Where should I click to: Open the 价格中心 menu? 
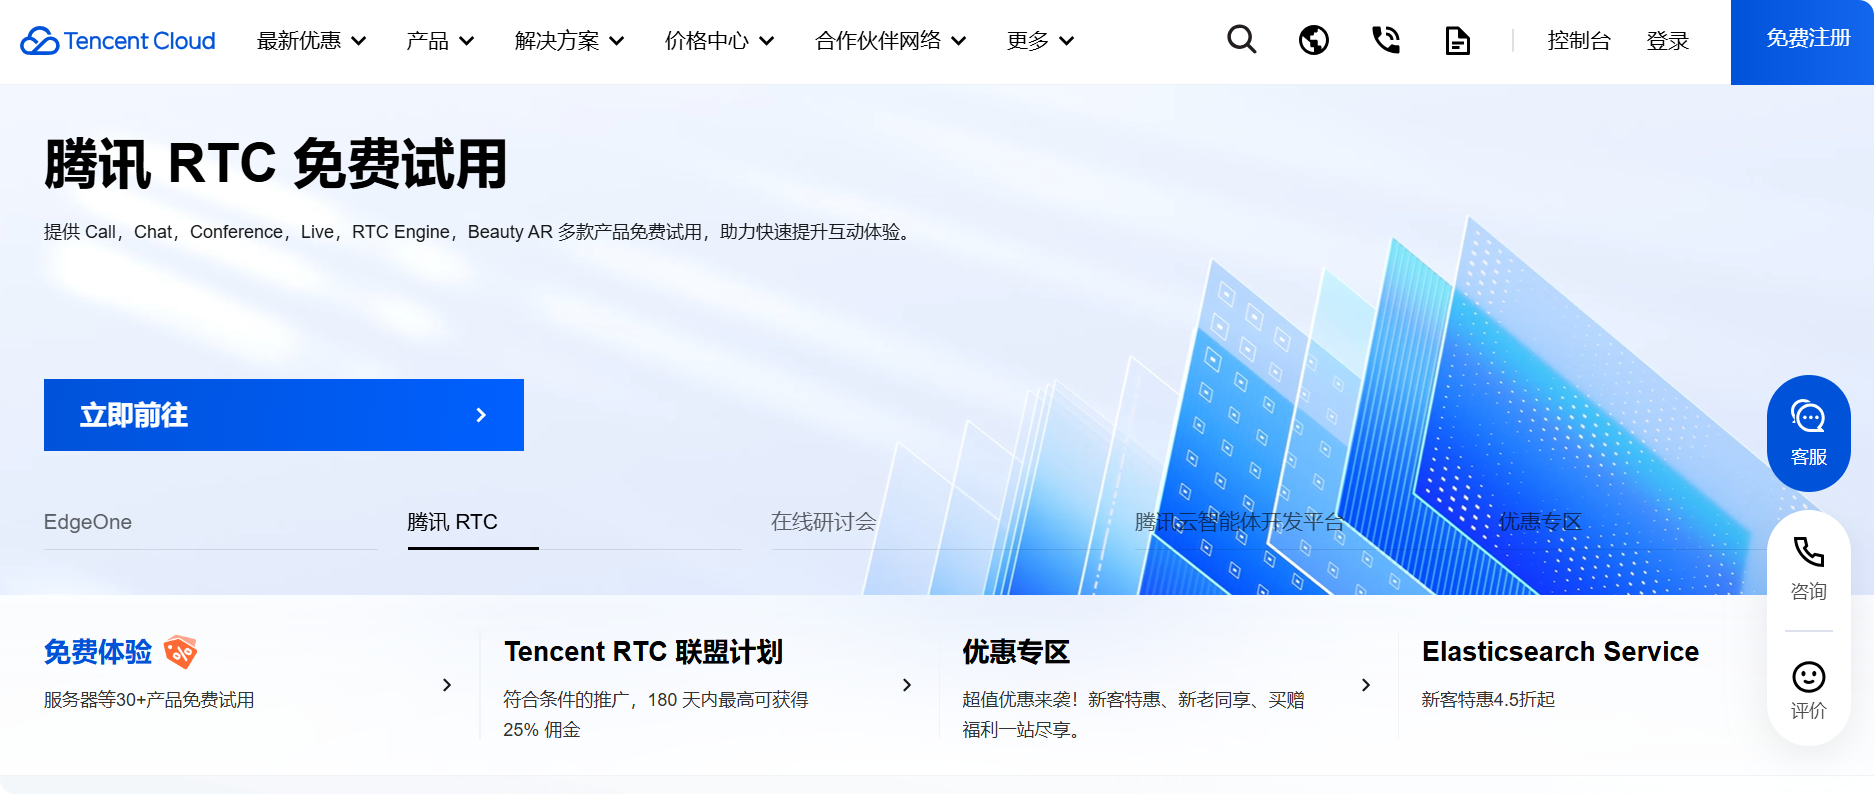[719, 41]
